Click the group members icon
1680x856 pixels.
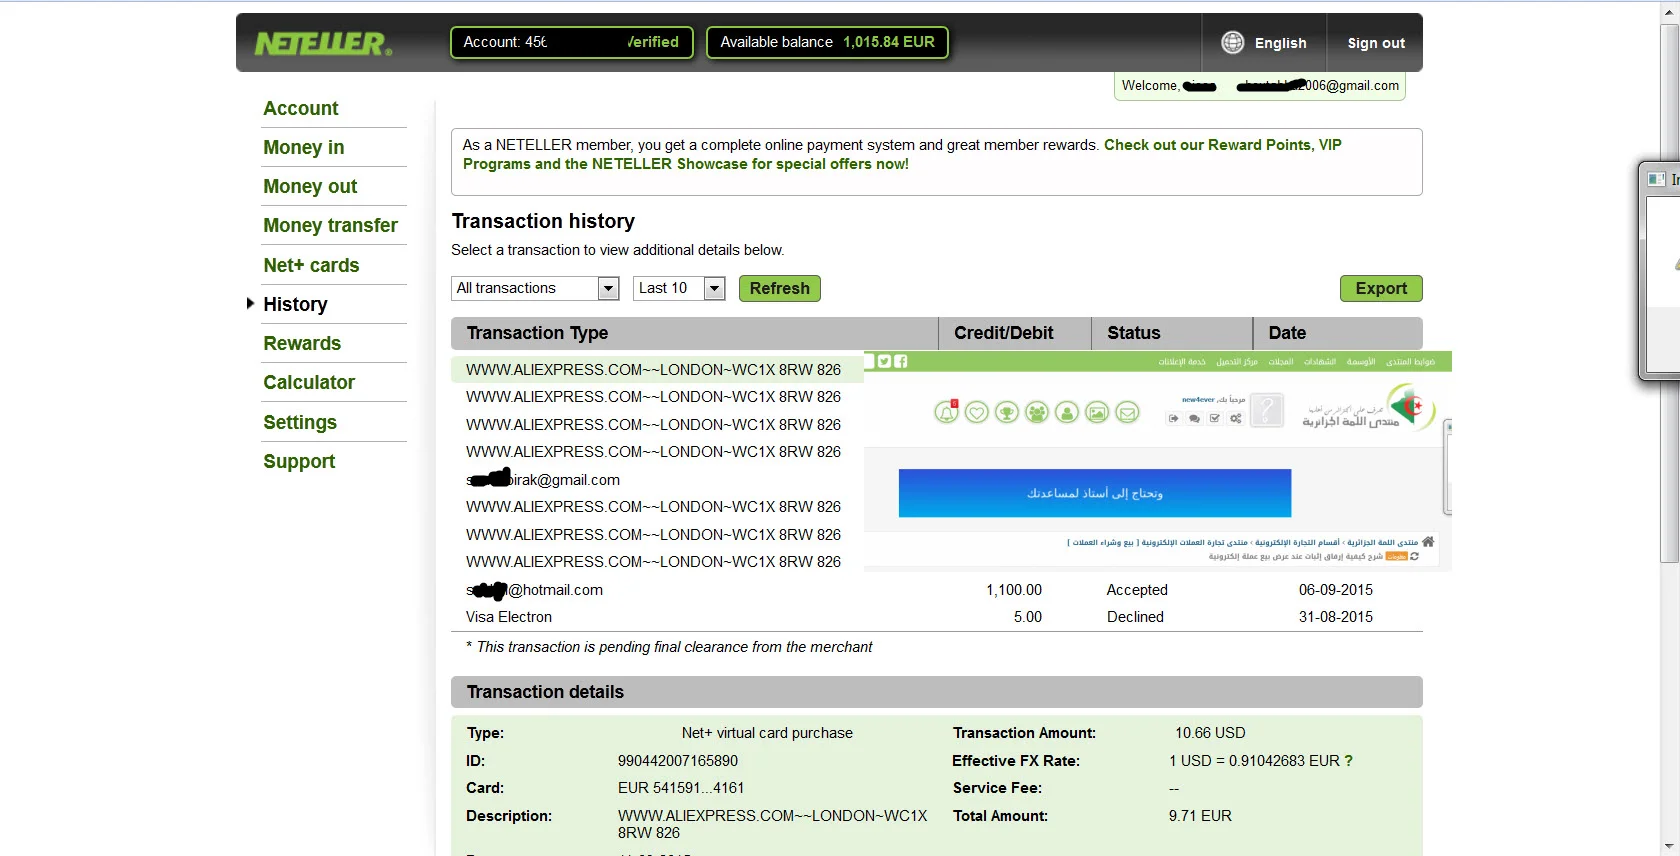point(1037,412)
